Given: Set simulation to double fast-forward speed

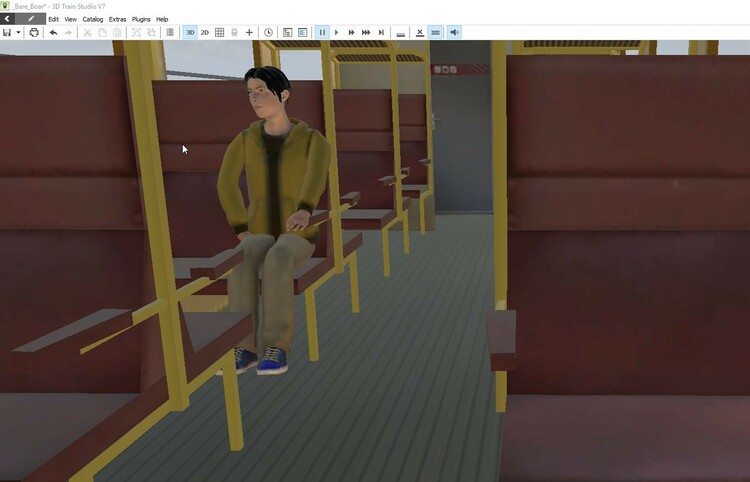Looking at the screenshot, I should (351, 32).
